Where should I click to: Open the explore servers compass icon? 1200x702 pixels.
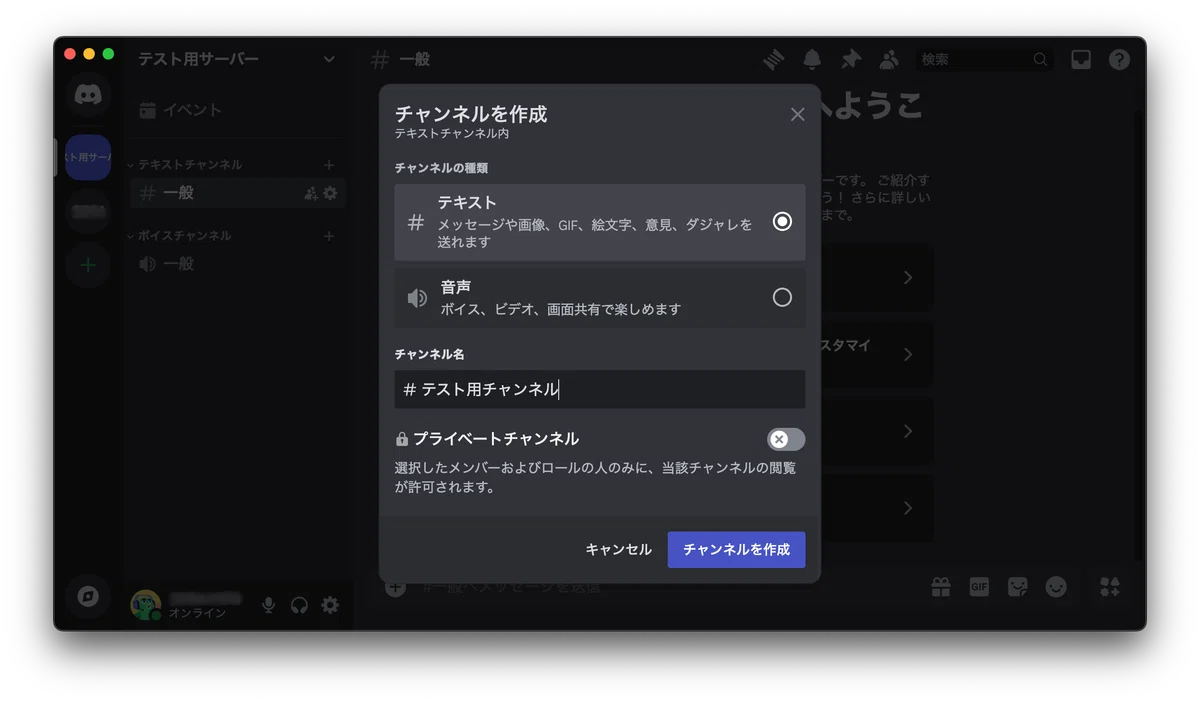point(88,597)
